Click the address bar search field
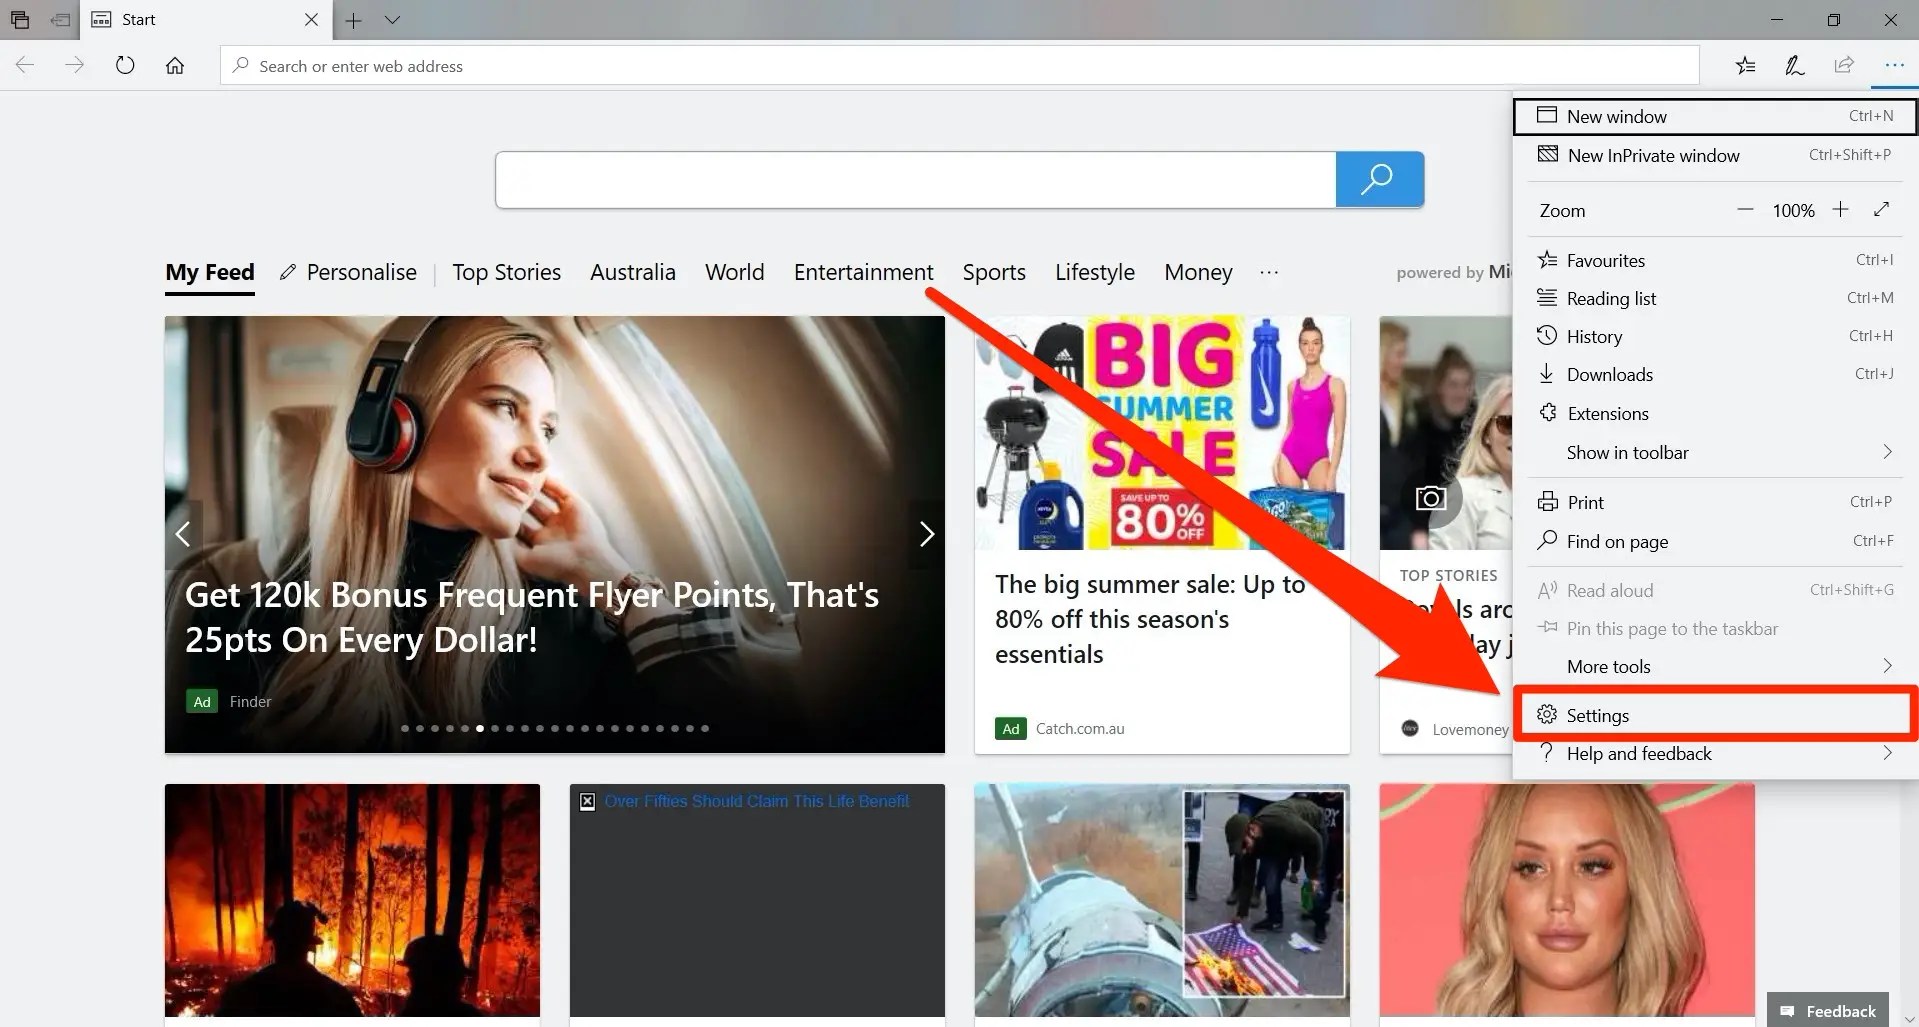 point(959,66)
